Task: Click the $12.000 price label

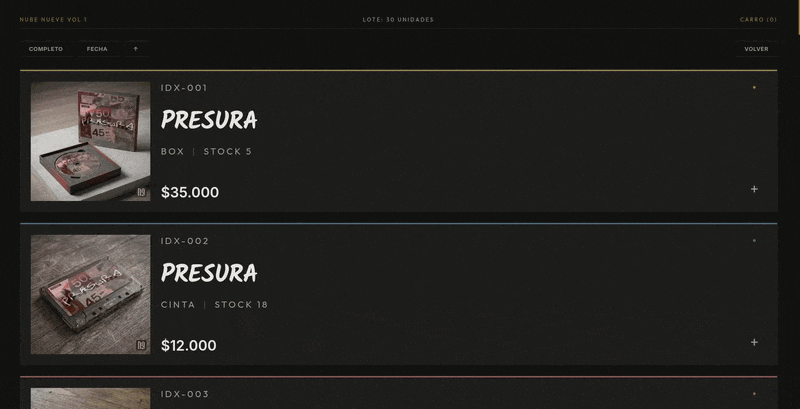Action: pyautogui.click(x=189, y=345)
